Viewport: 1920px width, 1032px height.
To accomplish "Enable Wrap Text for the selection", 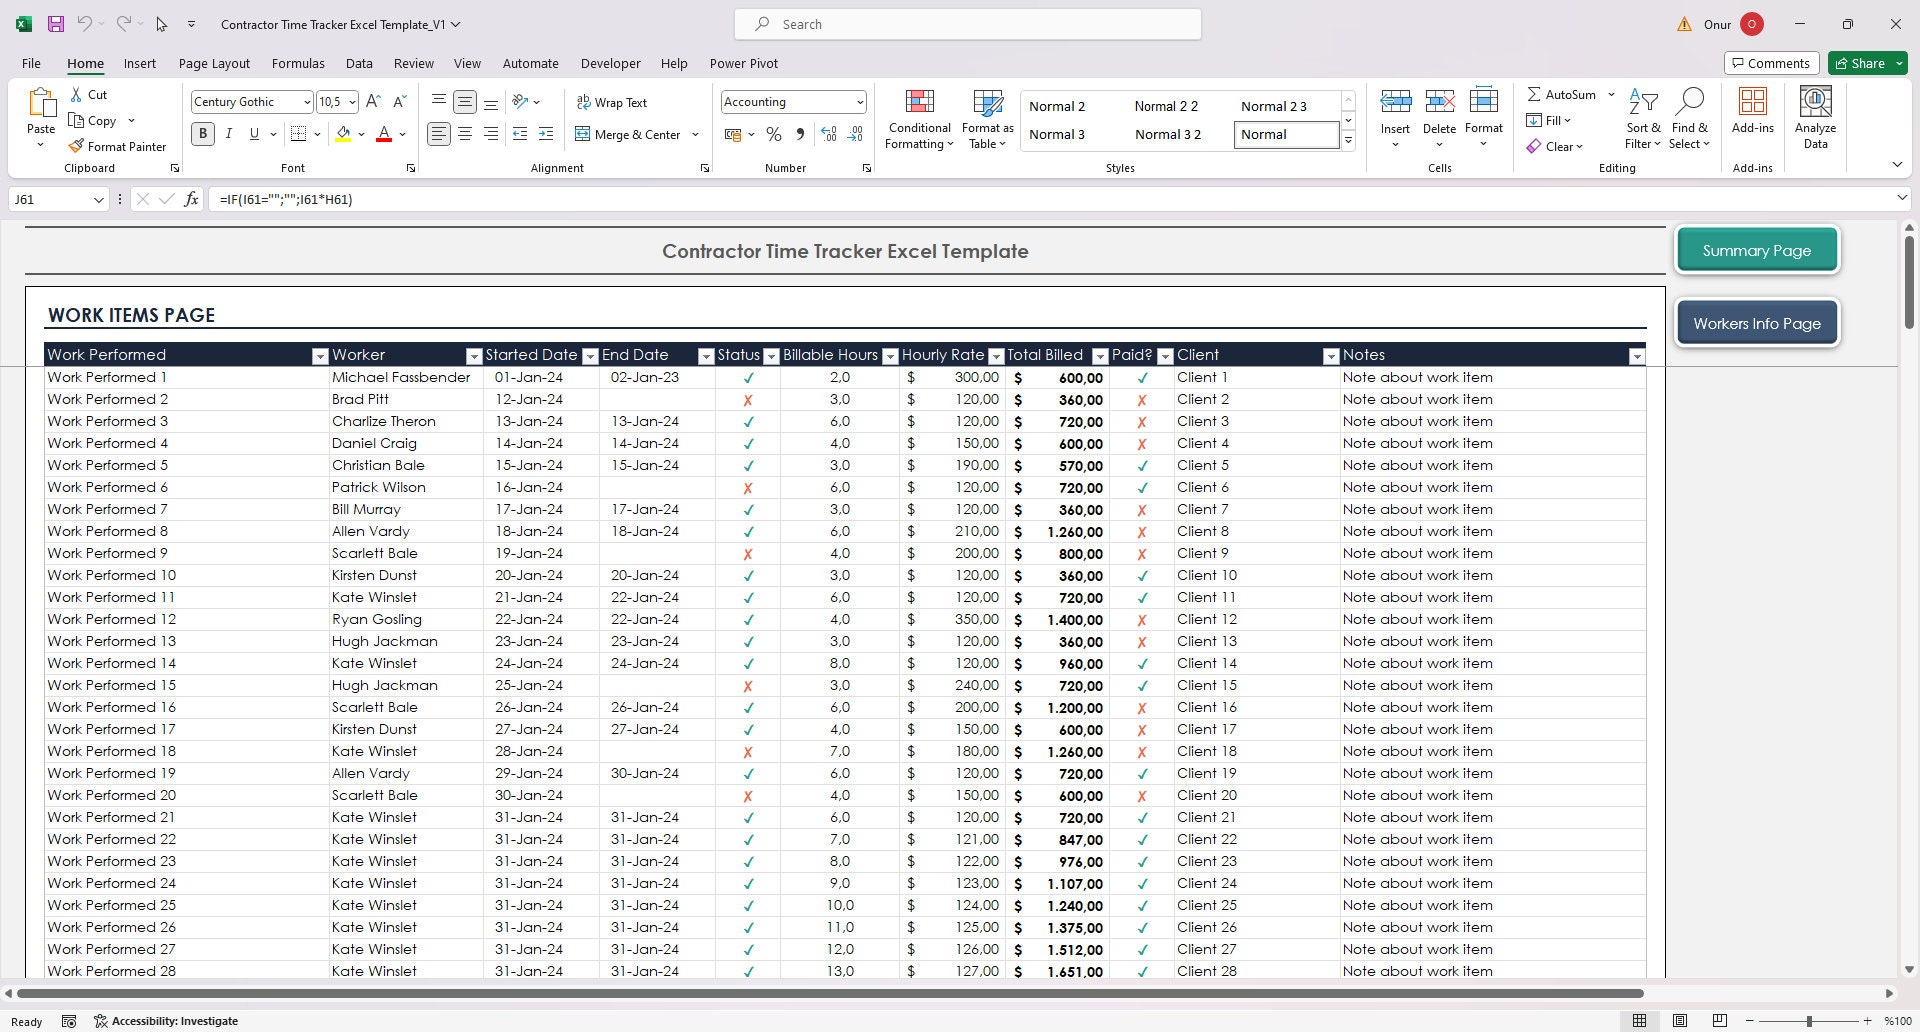I will pos(612,102).
